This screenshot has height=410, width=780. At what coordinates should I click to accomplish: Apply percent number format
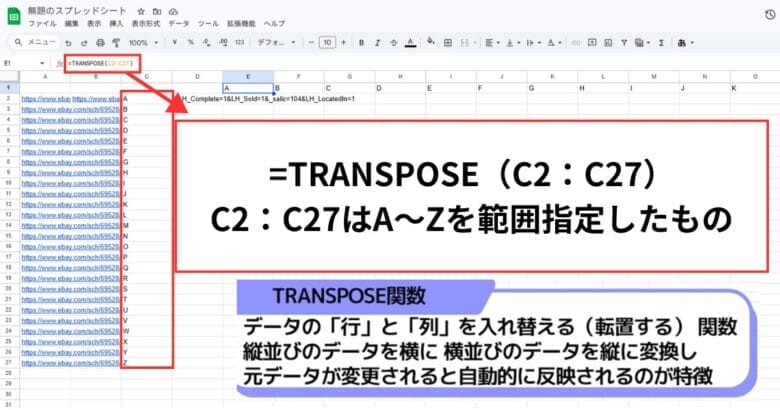pyautogui.click(x=191, y=43)
